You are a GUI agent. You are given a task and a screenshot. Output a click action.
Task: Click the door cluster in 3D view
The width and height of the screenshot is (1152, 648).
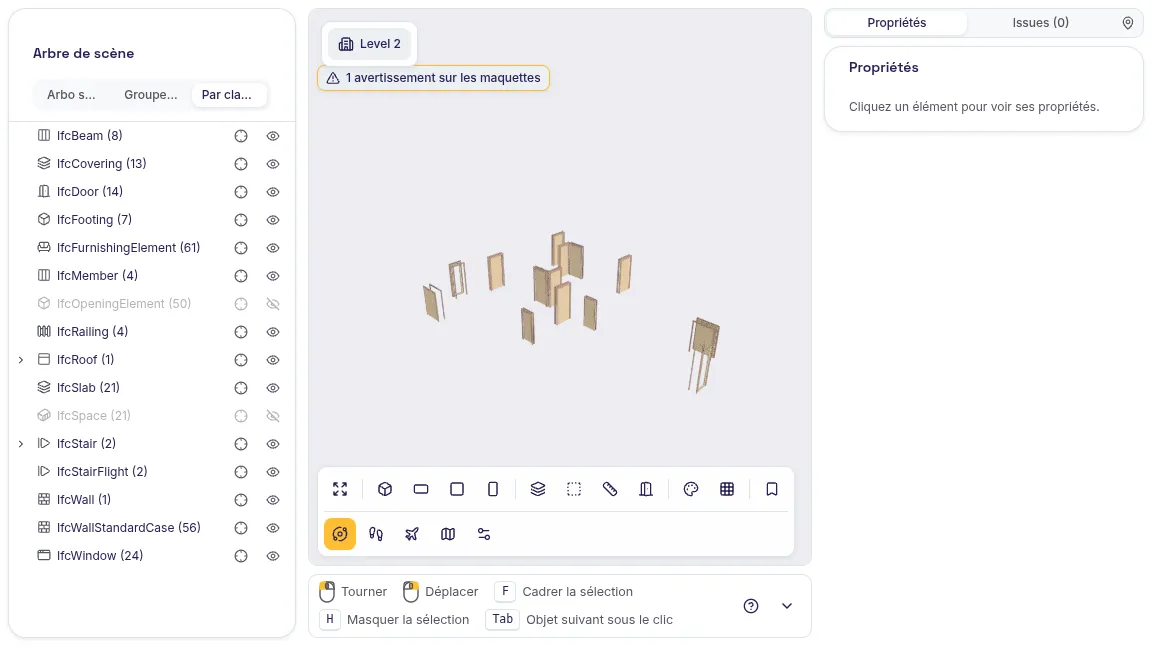560,283
